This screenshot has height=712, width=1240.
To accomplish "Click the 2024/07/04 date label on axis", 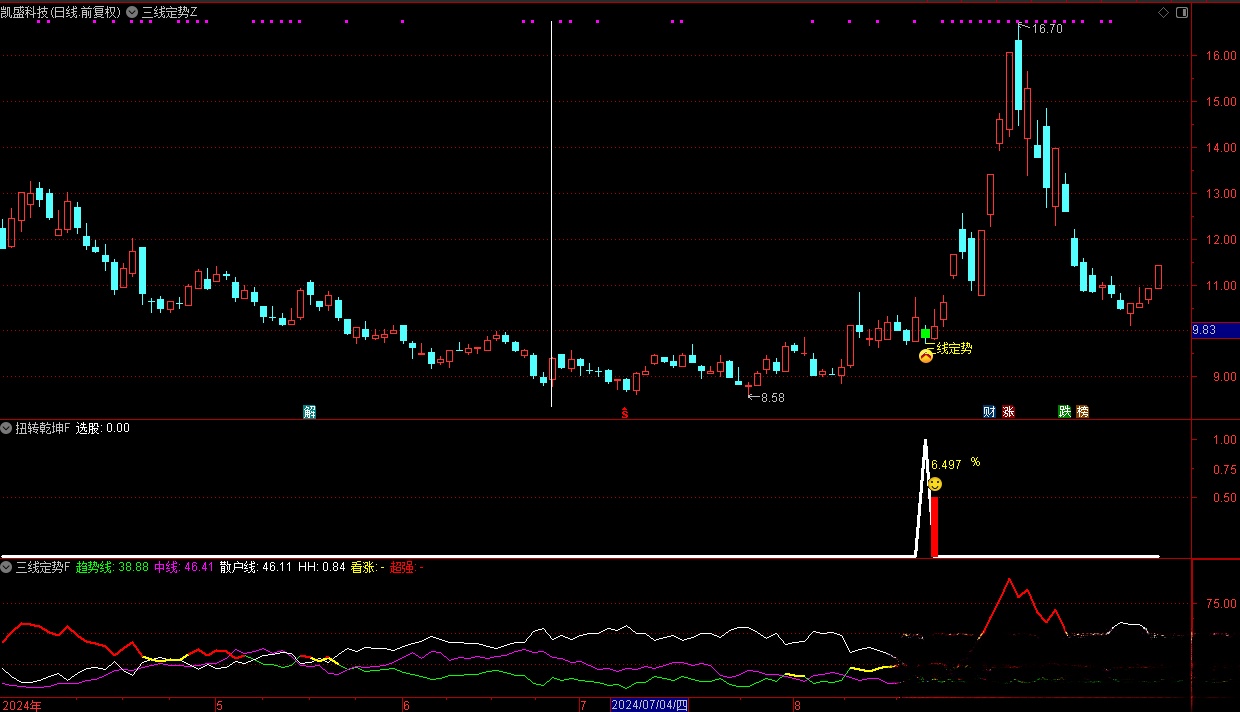I will pos(649,705).
